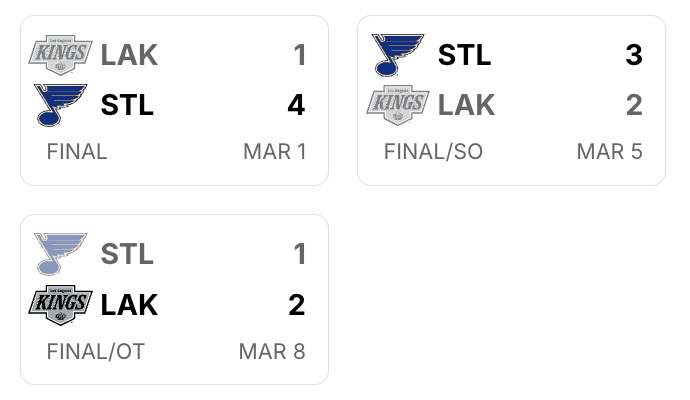Click Blues logo in the Mar 1 game
The width and height of the screenshot is (690, 400).
pyautogui.click(x=60, y=105)
